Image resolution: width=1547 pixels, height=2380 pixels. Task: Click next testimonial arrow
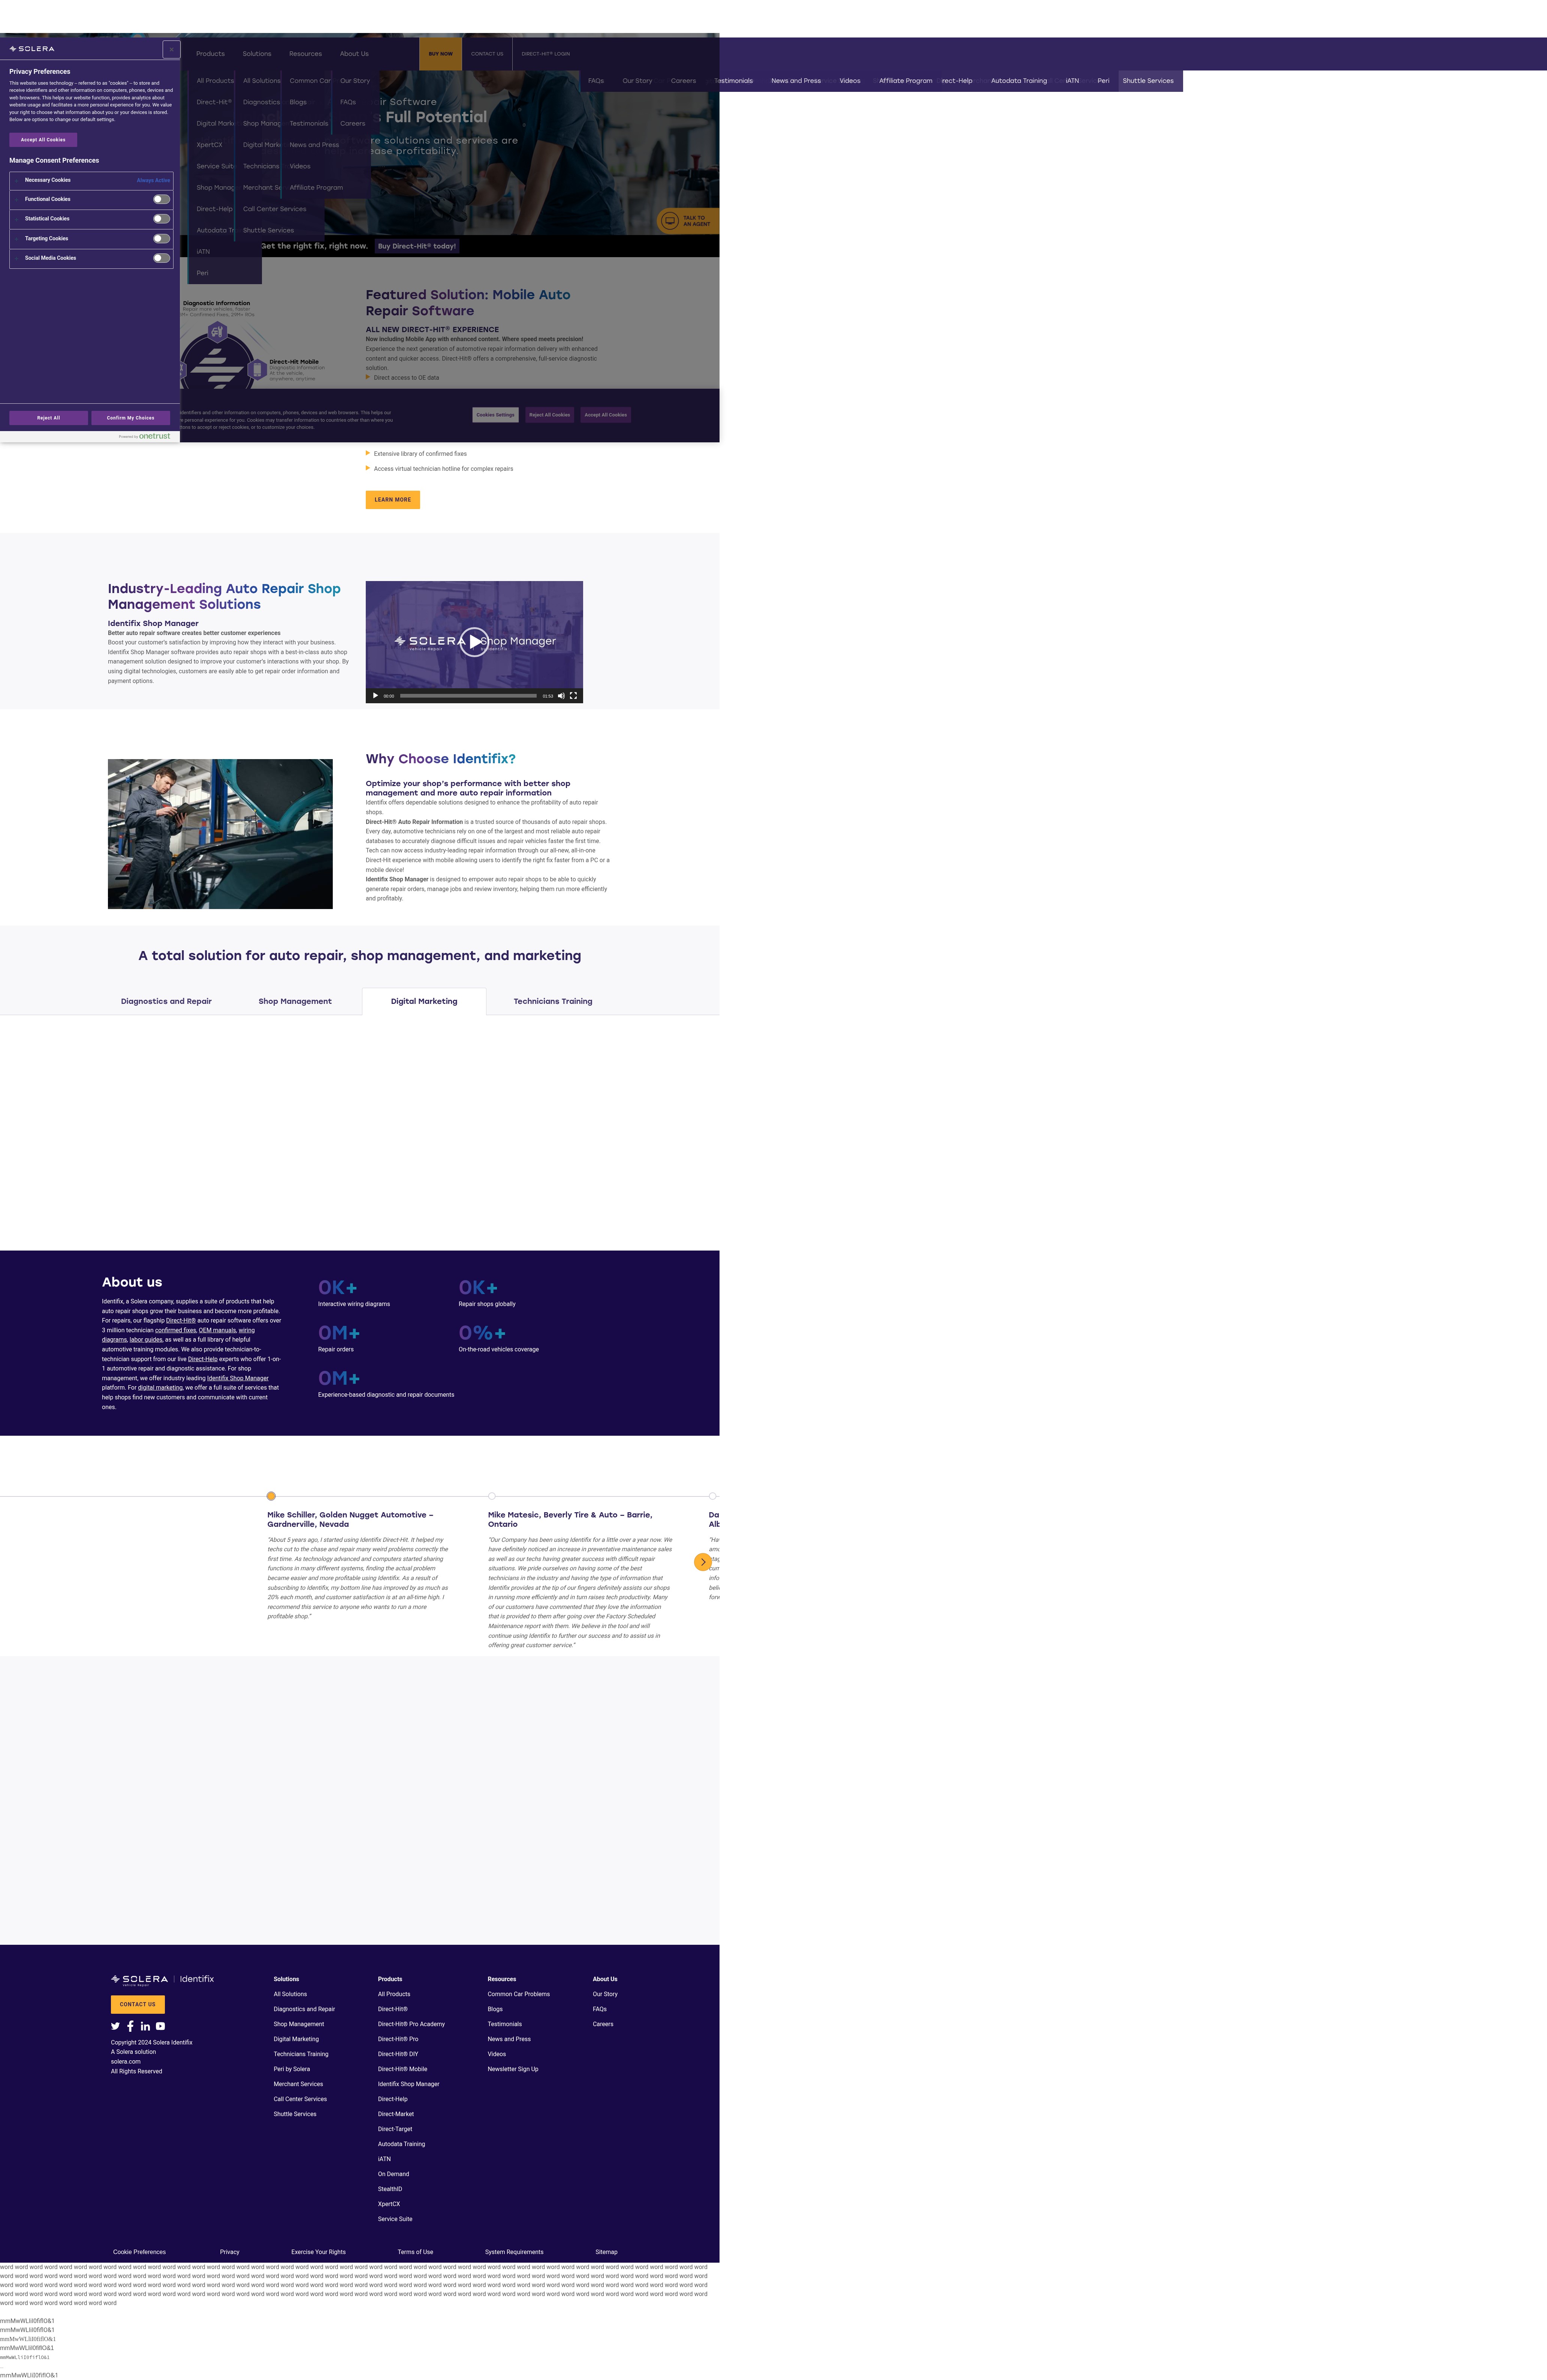[x=703, y=1562]
